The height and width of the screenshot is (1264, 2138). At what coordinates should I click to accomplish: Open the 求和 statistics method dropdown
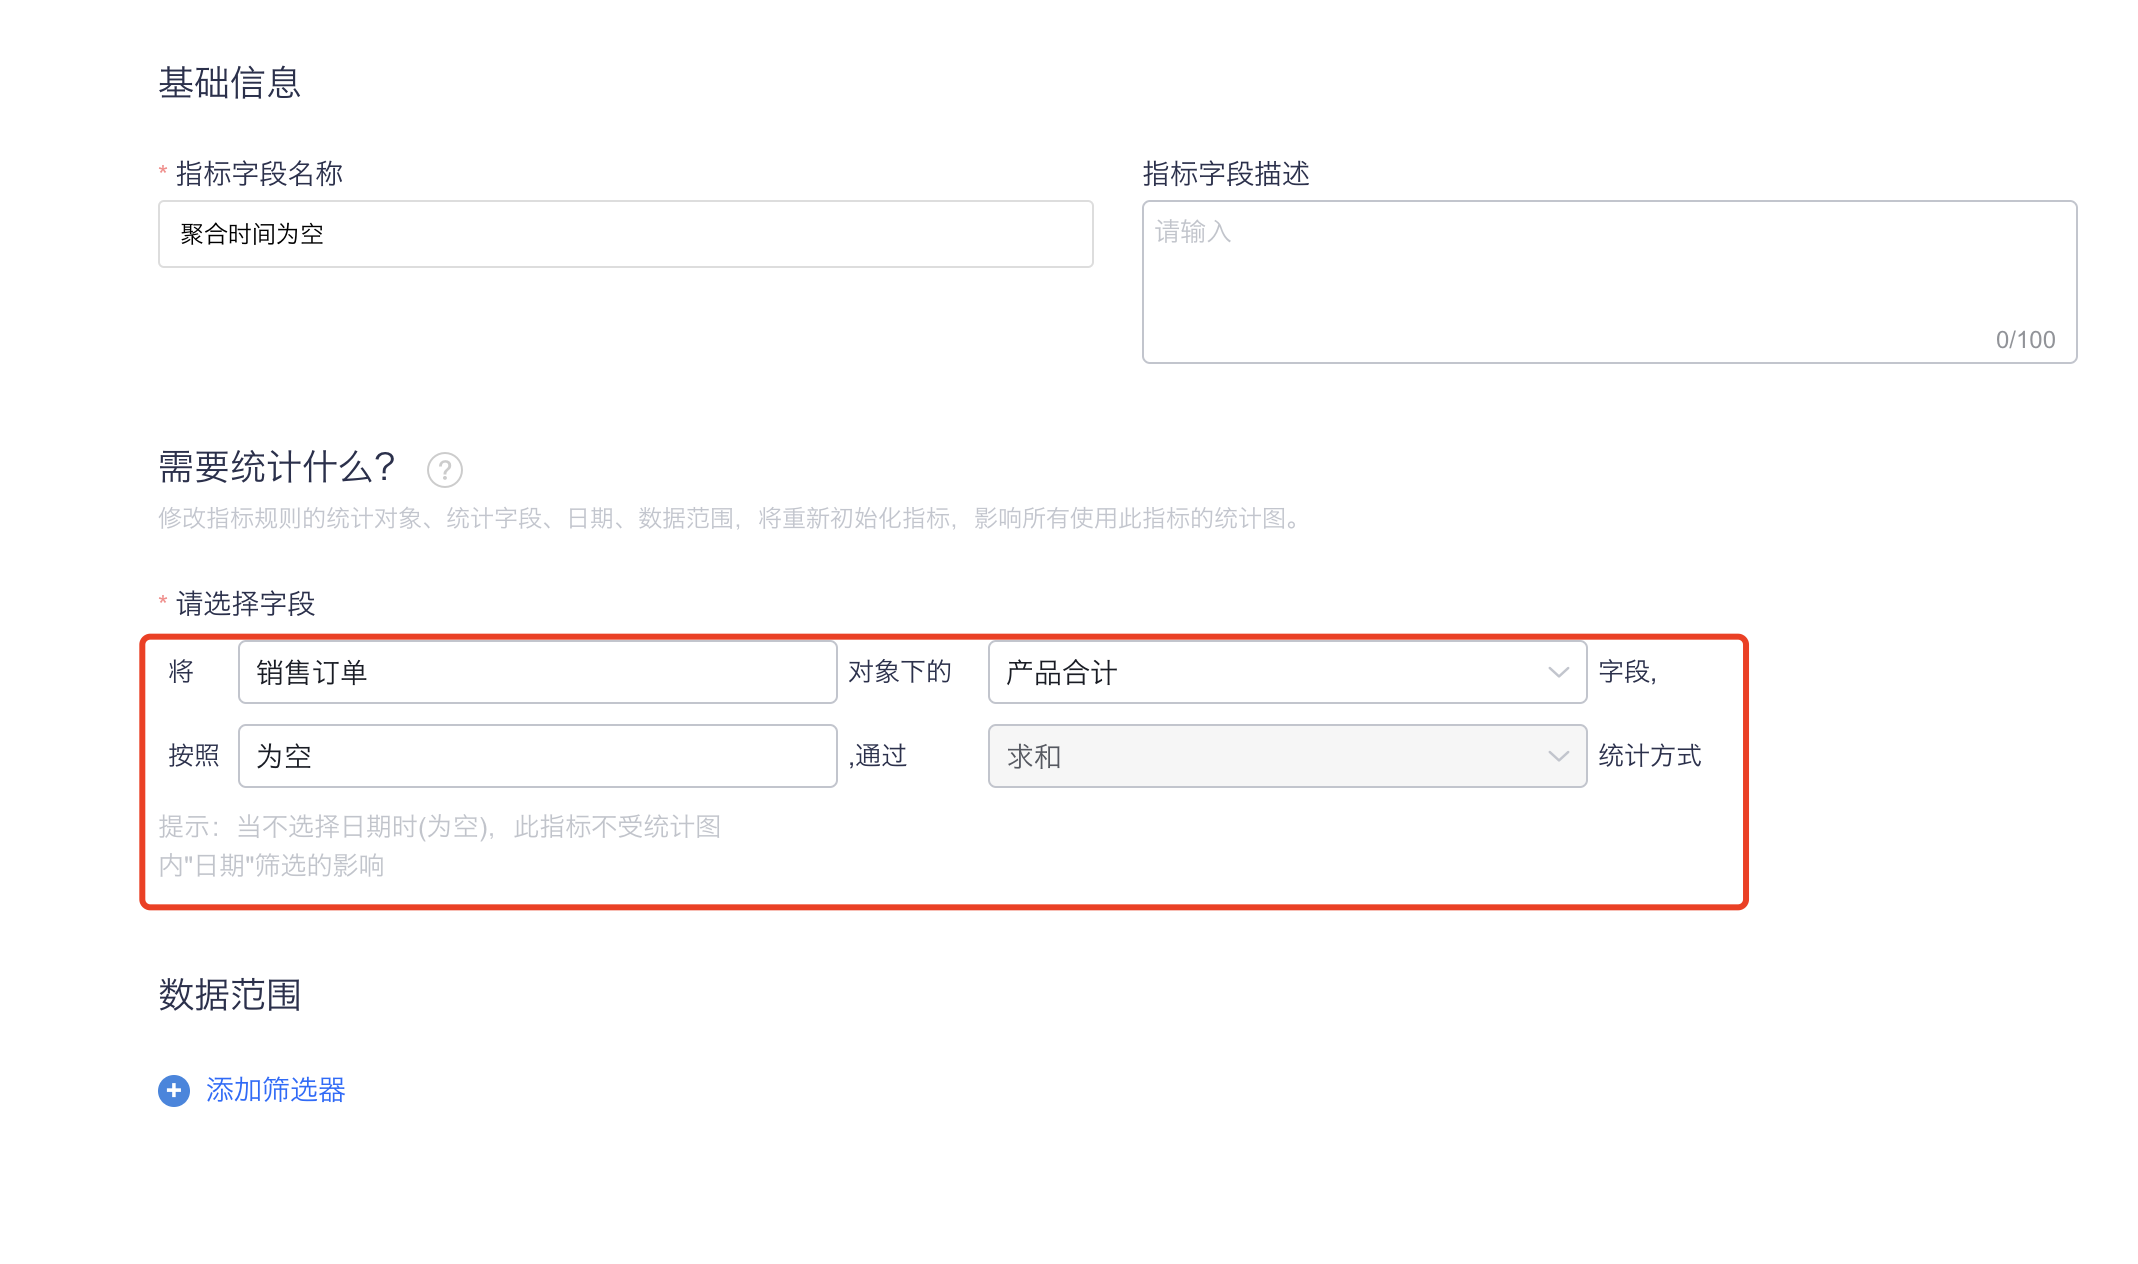[1270, 756]
